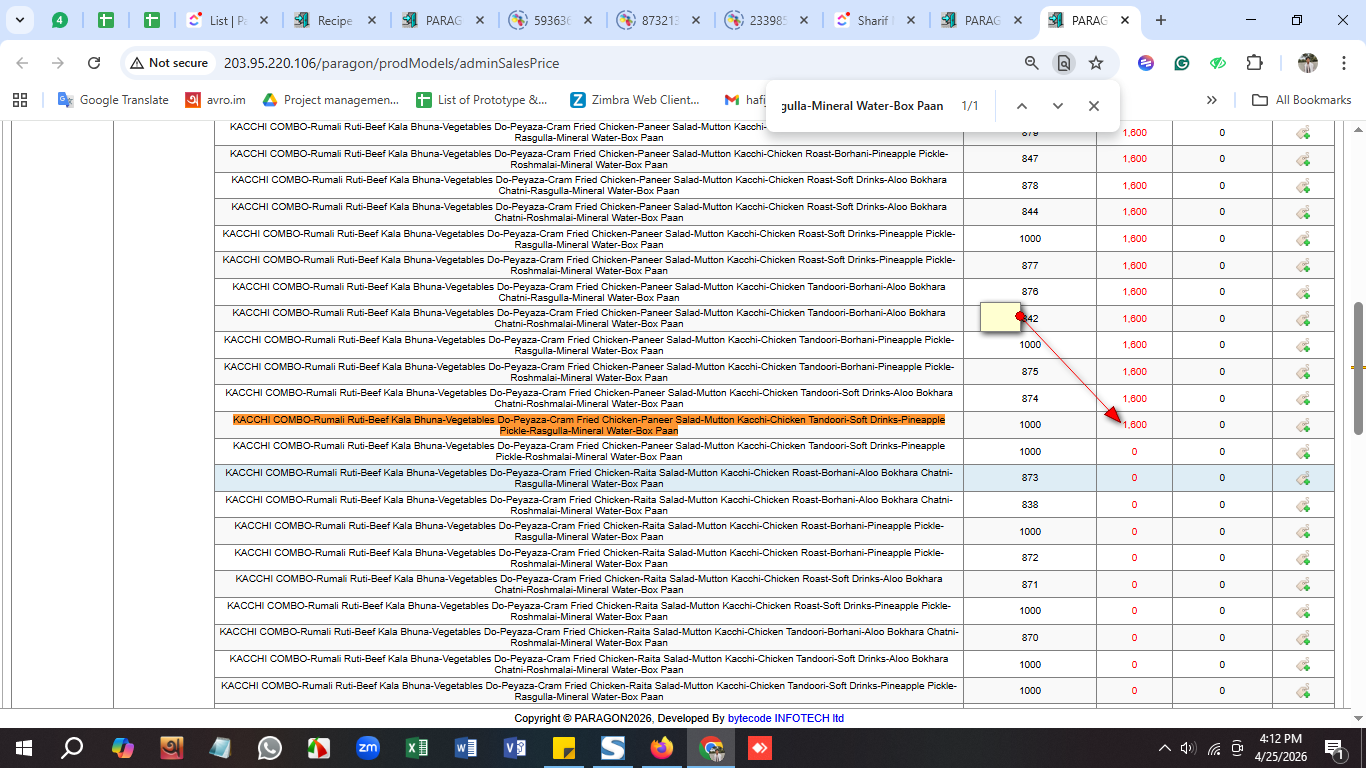1366x768 pixels.
Task: Go to next find-in-page match
Action: pos(1057,106)
